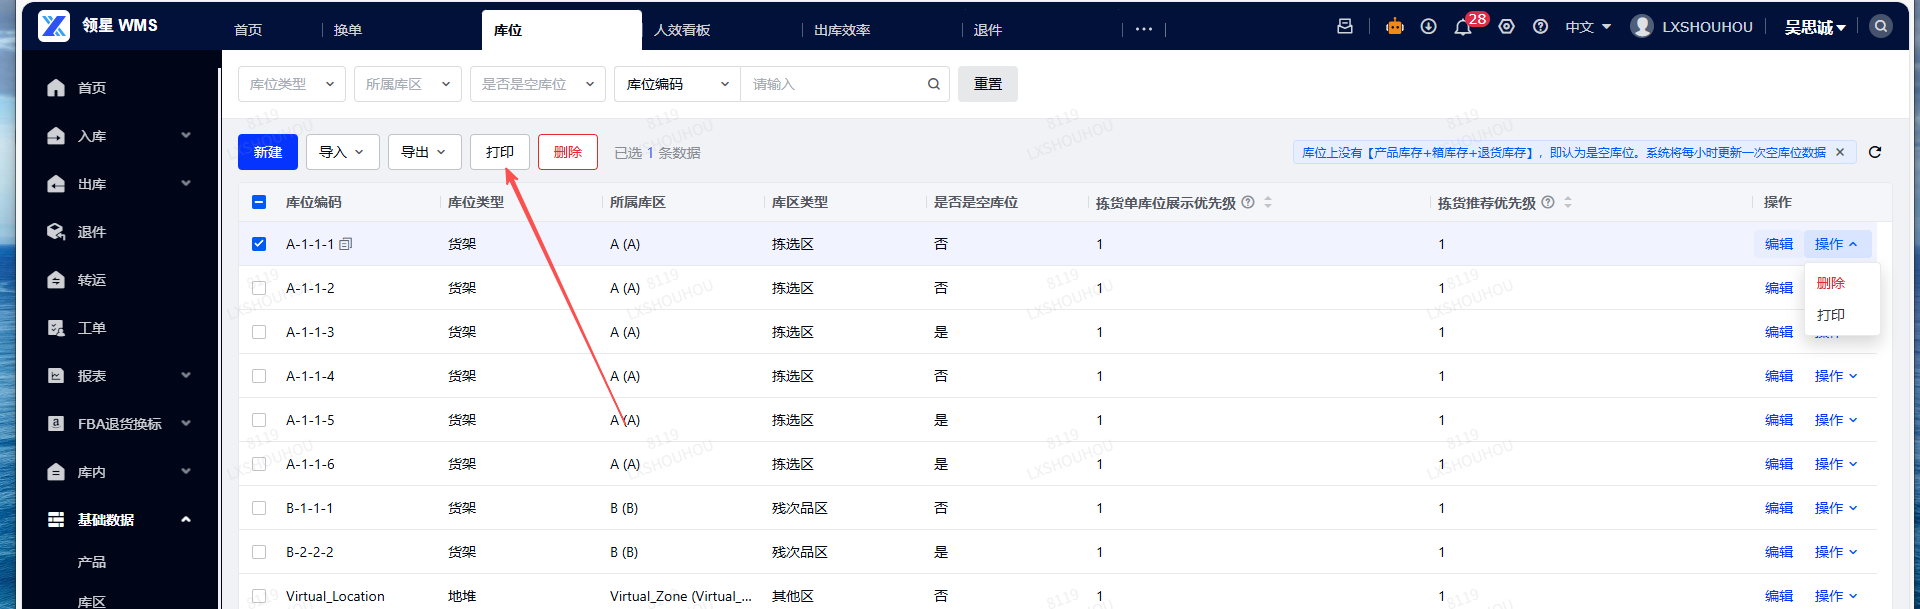This screenshot has height=609, width=1920.
Task: Expand 操作 menu for row A-1-1-4
Action: click(x=1836, y=376)
